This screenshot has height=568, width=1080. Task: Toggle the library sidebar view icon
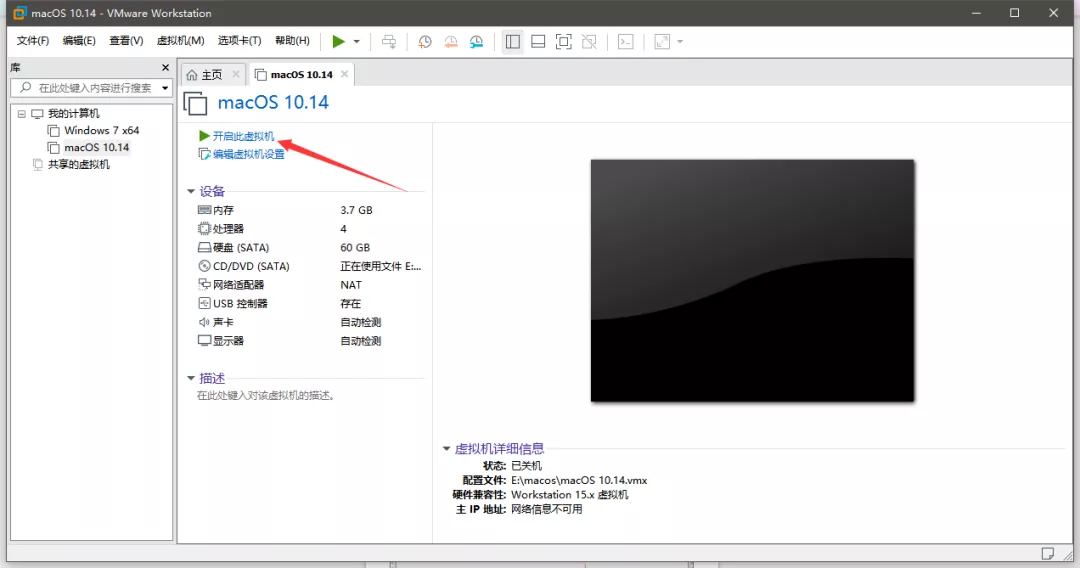pos(512,41)
